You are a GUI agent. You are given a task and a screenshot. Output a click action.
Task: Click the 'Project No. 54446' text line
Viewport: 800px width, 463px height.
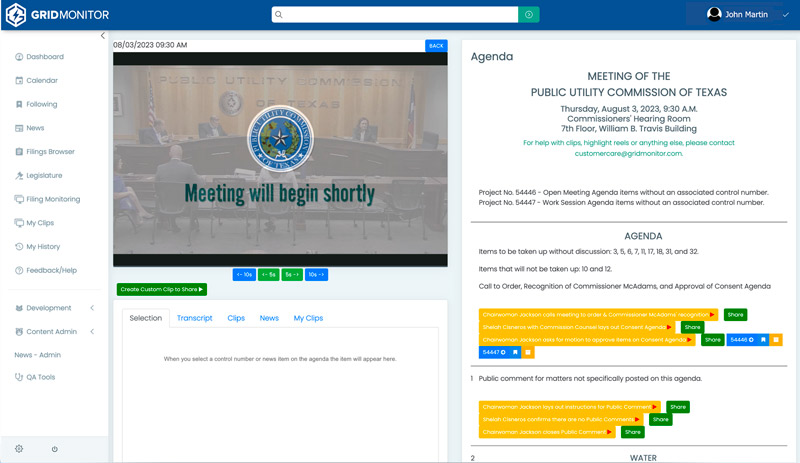point(623,192)
